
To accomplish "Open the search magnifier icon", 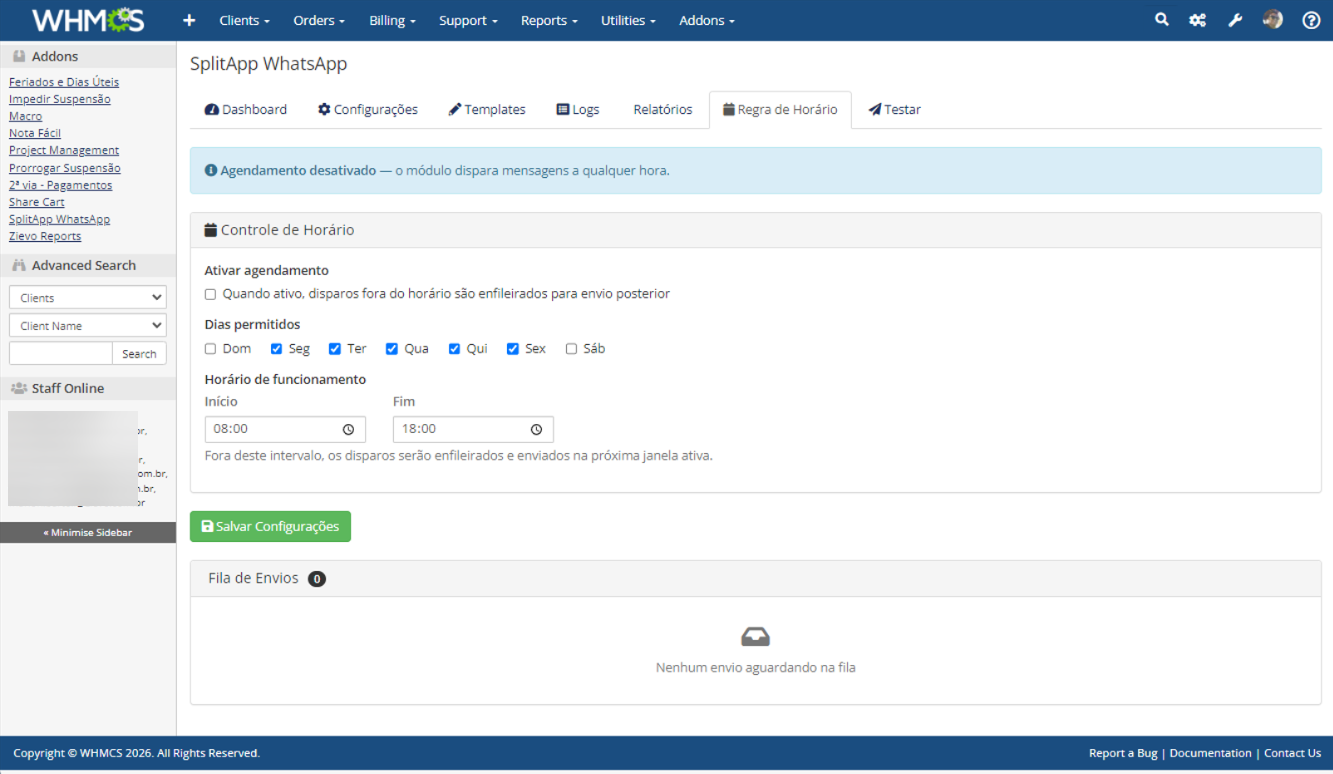I will point(1161,20).
